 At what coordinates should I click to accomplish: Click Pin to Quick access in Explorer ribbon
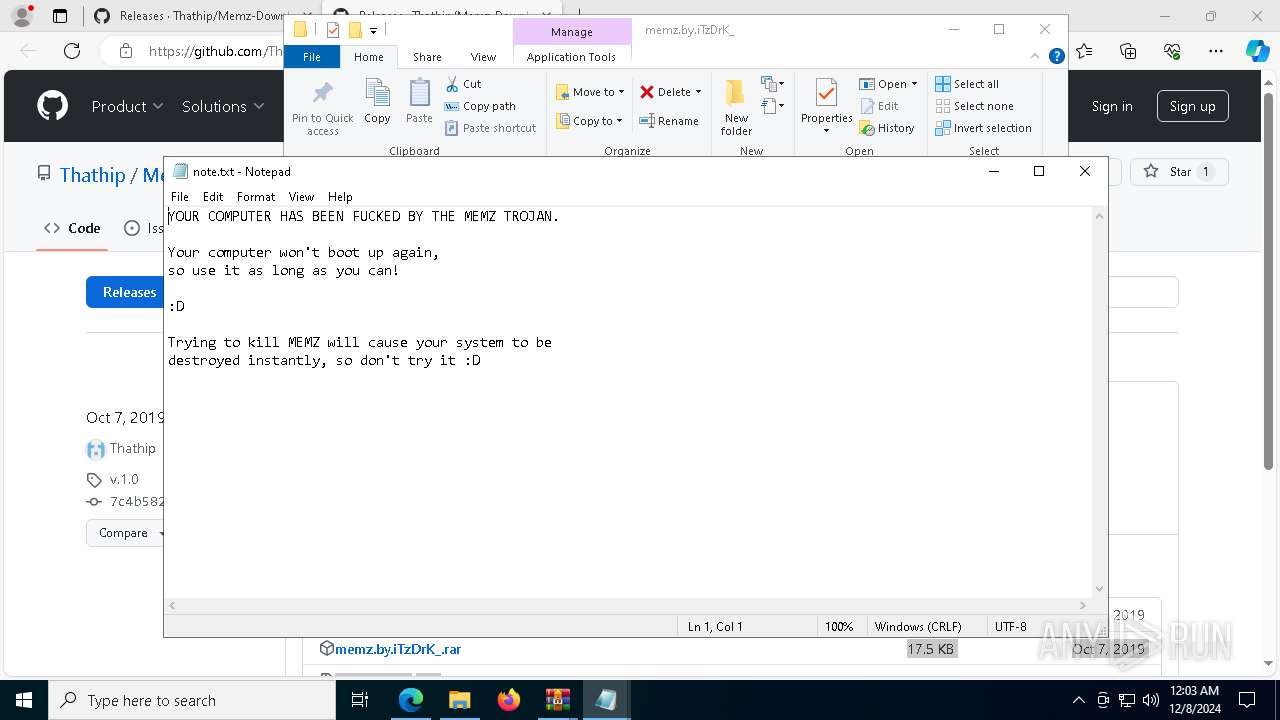pos(322,108)
